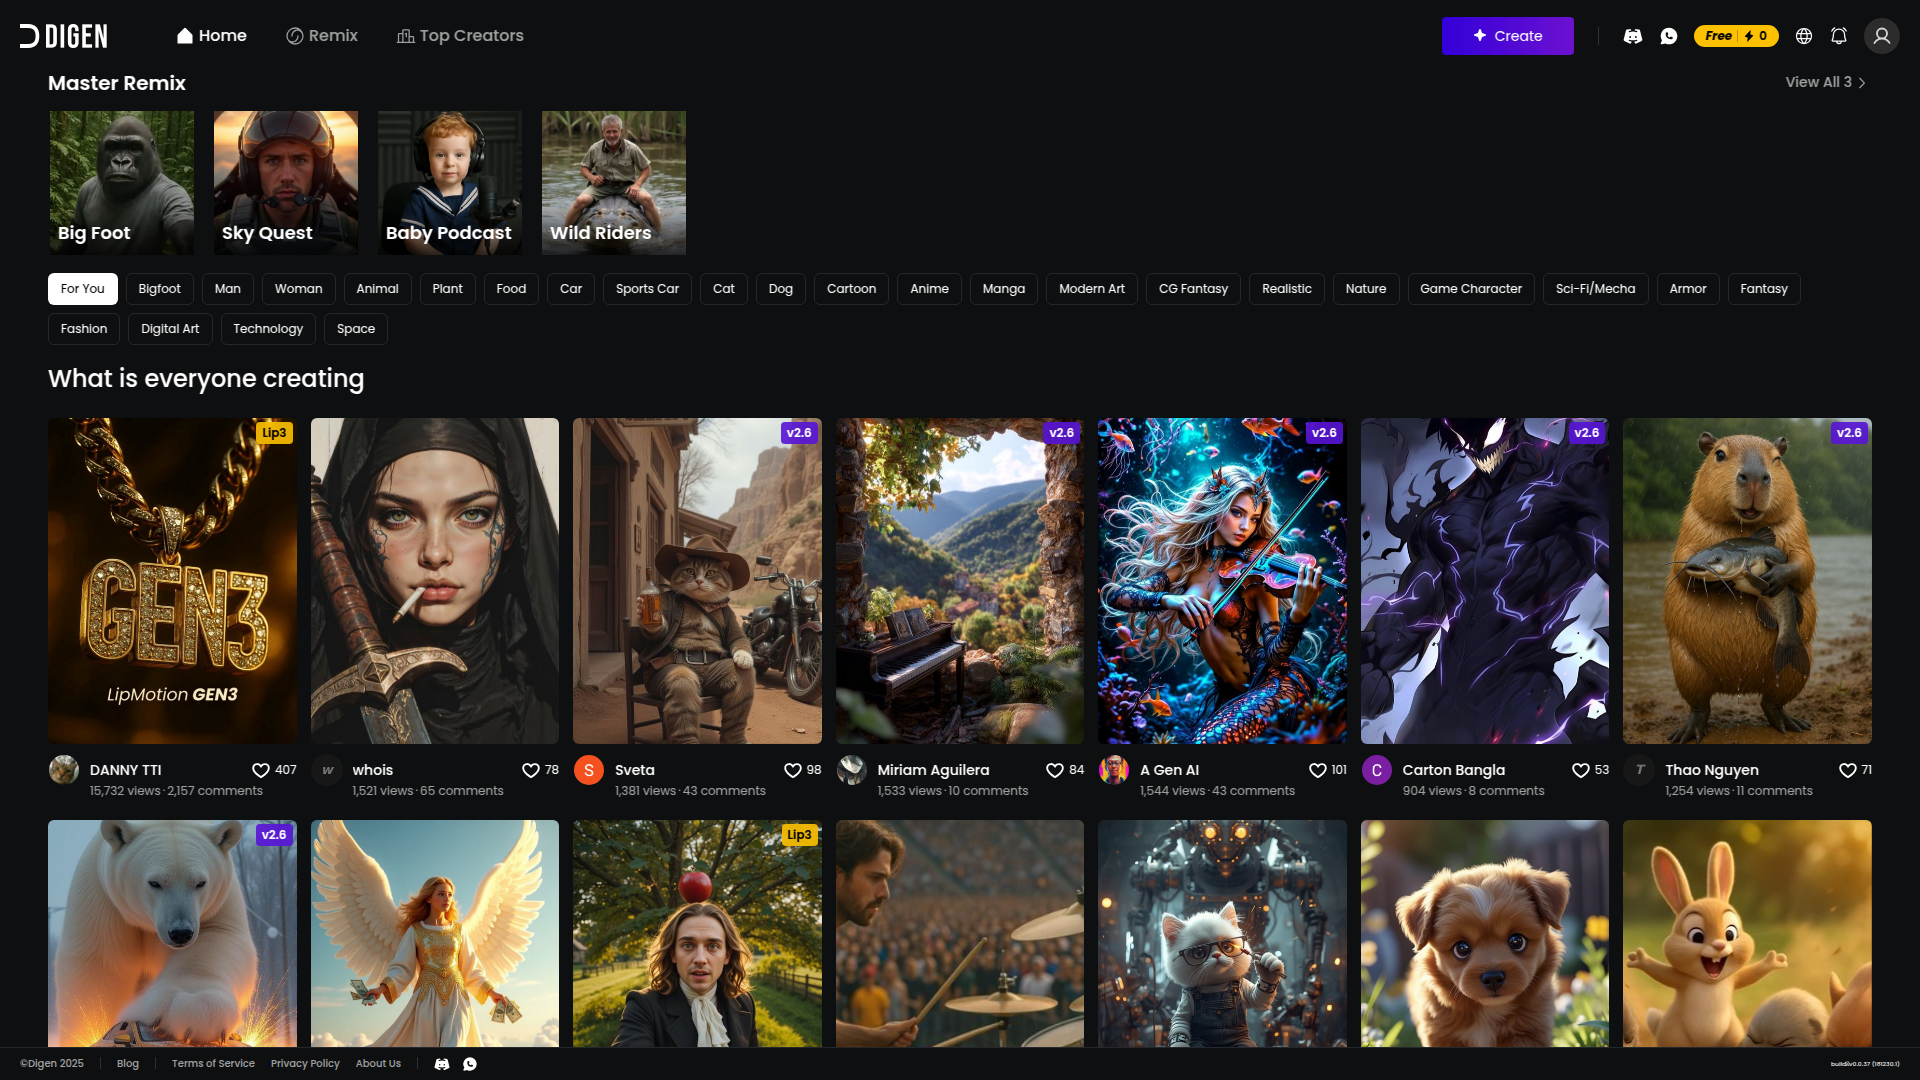Select the Sci-Fi/Mecha category filter

[1595, 289]
